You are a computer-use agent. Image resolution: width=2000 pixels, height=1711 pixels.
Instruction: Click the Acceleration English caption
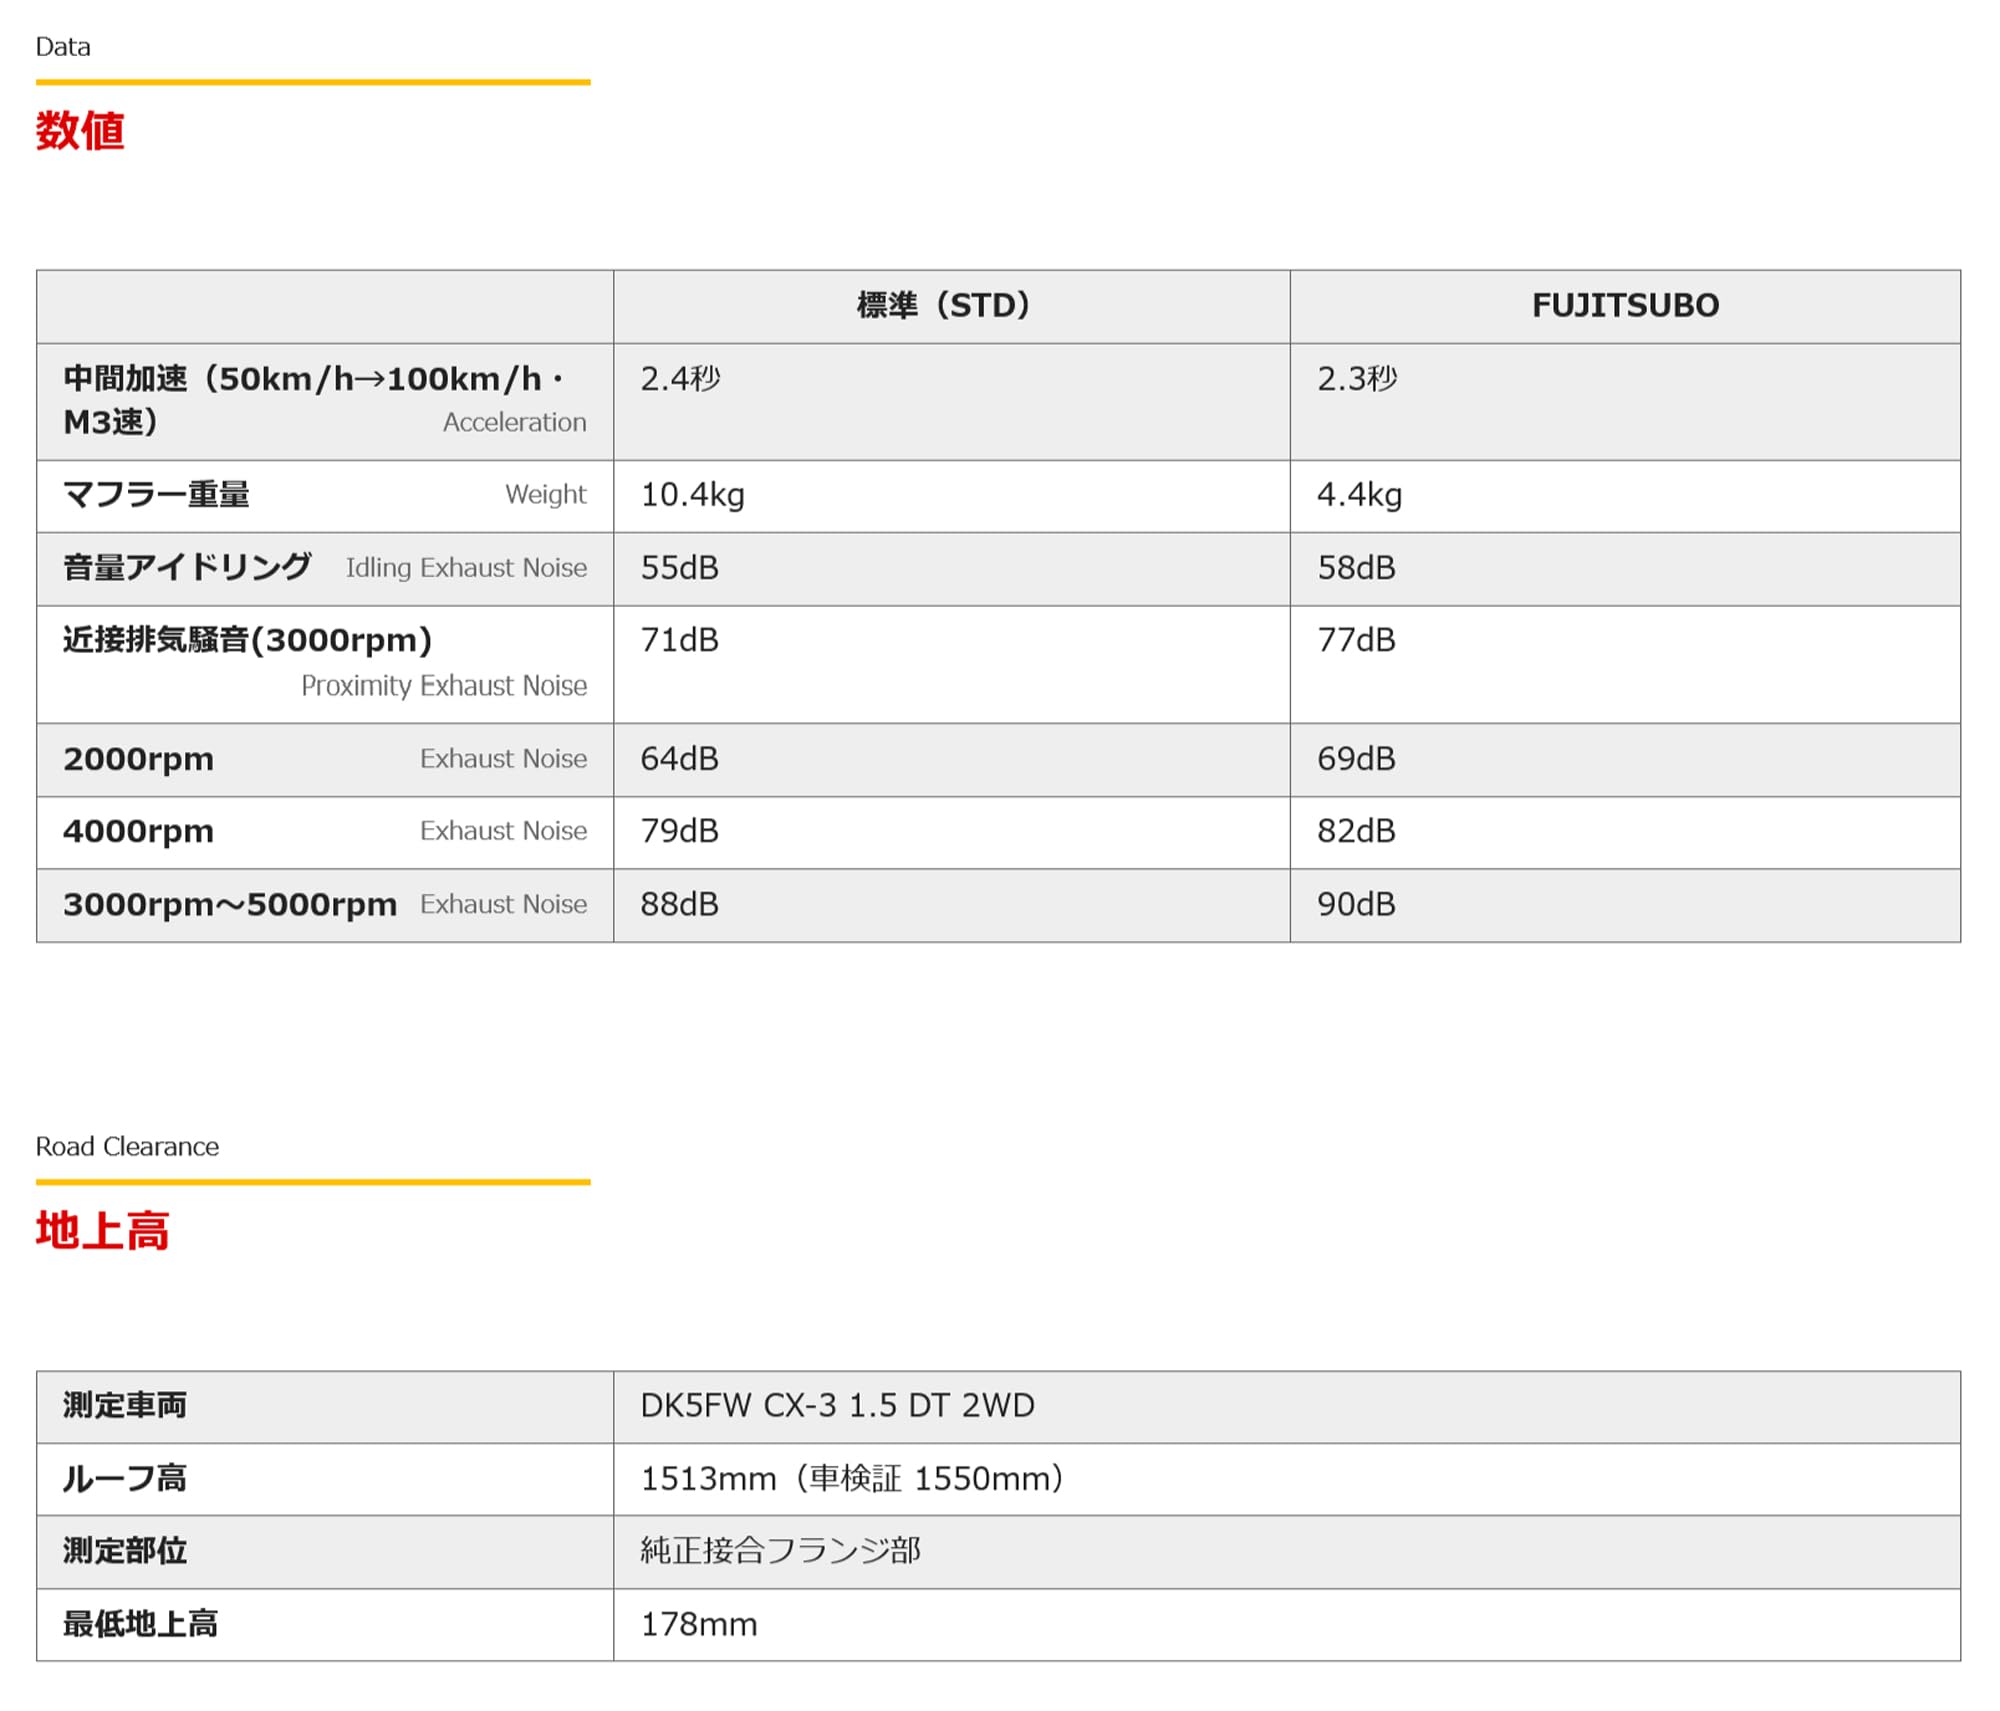pyautogui.click(x=515, y=423)
